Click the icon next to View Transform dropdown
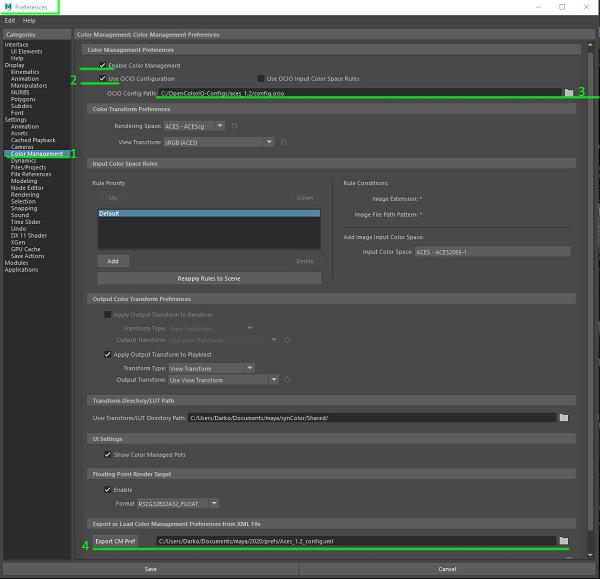600x579 pixels. tap(285, 142)
